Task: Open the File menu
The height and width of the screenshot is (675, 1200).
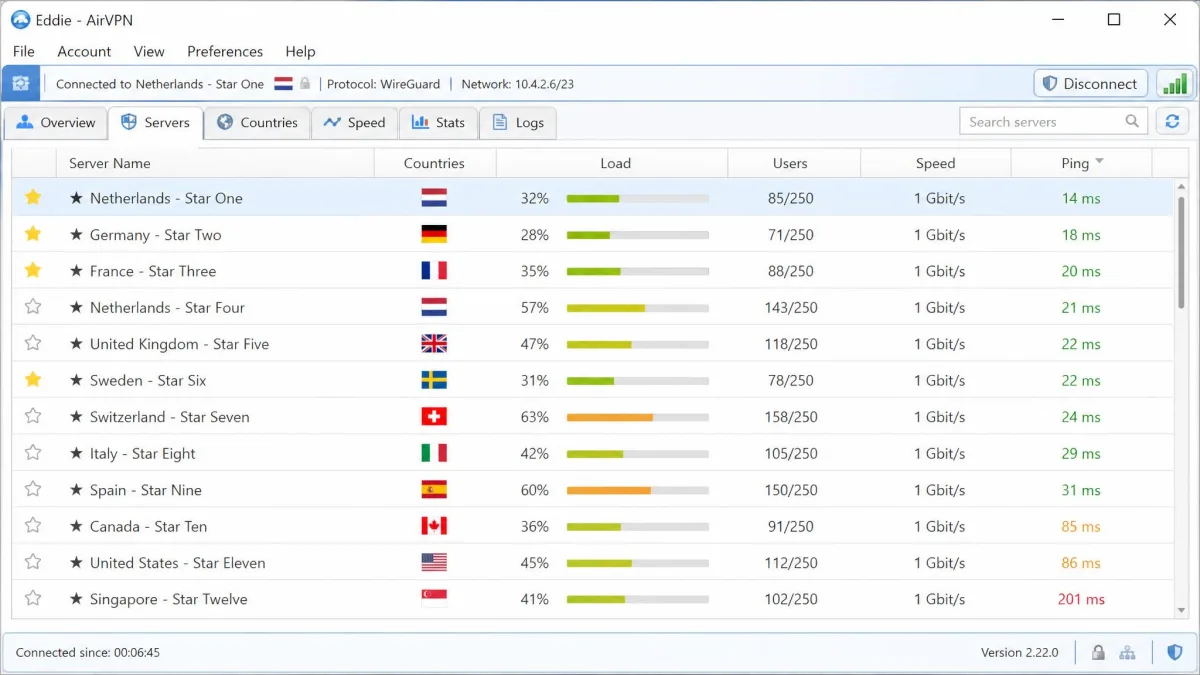Action: pyautogui.click(x=24, y=51)
